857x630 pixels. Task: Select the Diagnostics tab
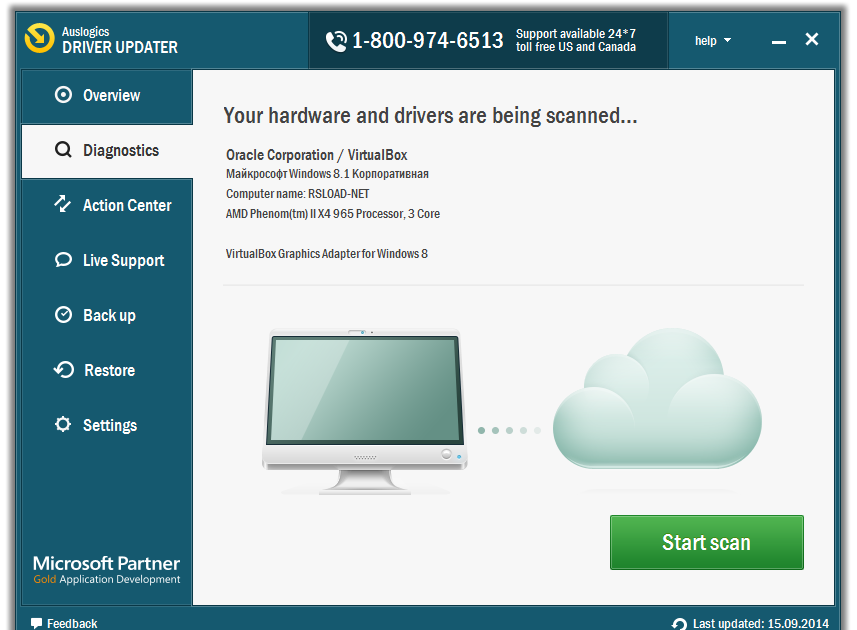107,151
